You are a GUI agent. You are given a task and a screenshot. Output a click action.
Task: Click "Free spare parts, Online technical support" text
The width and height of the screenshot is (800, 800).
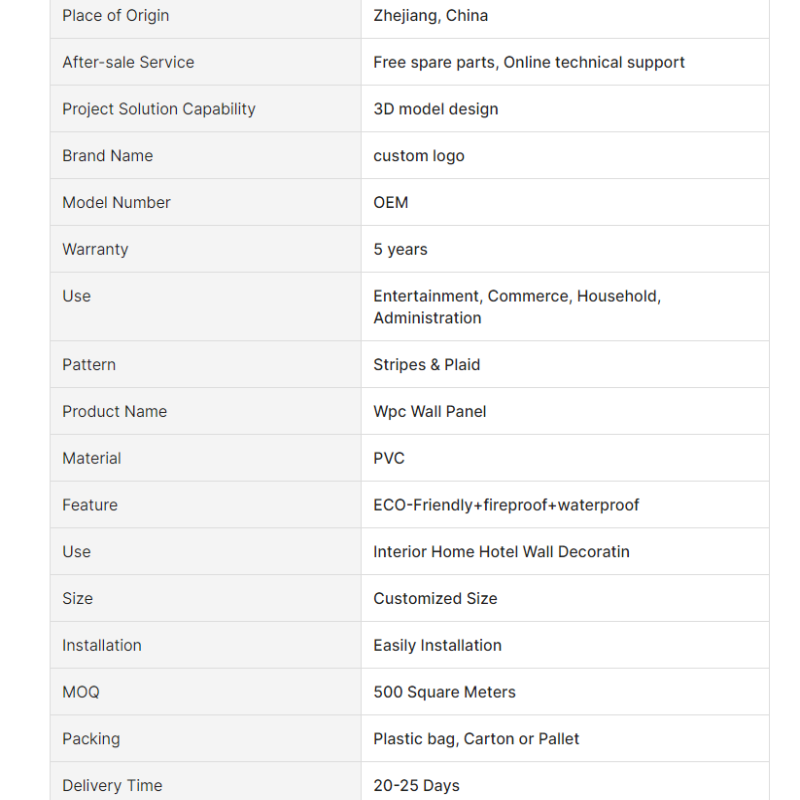529,62
